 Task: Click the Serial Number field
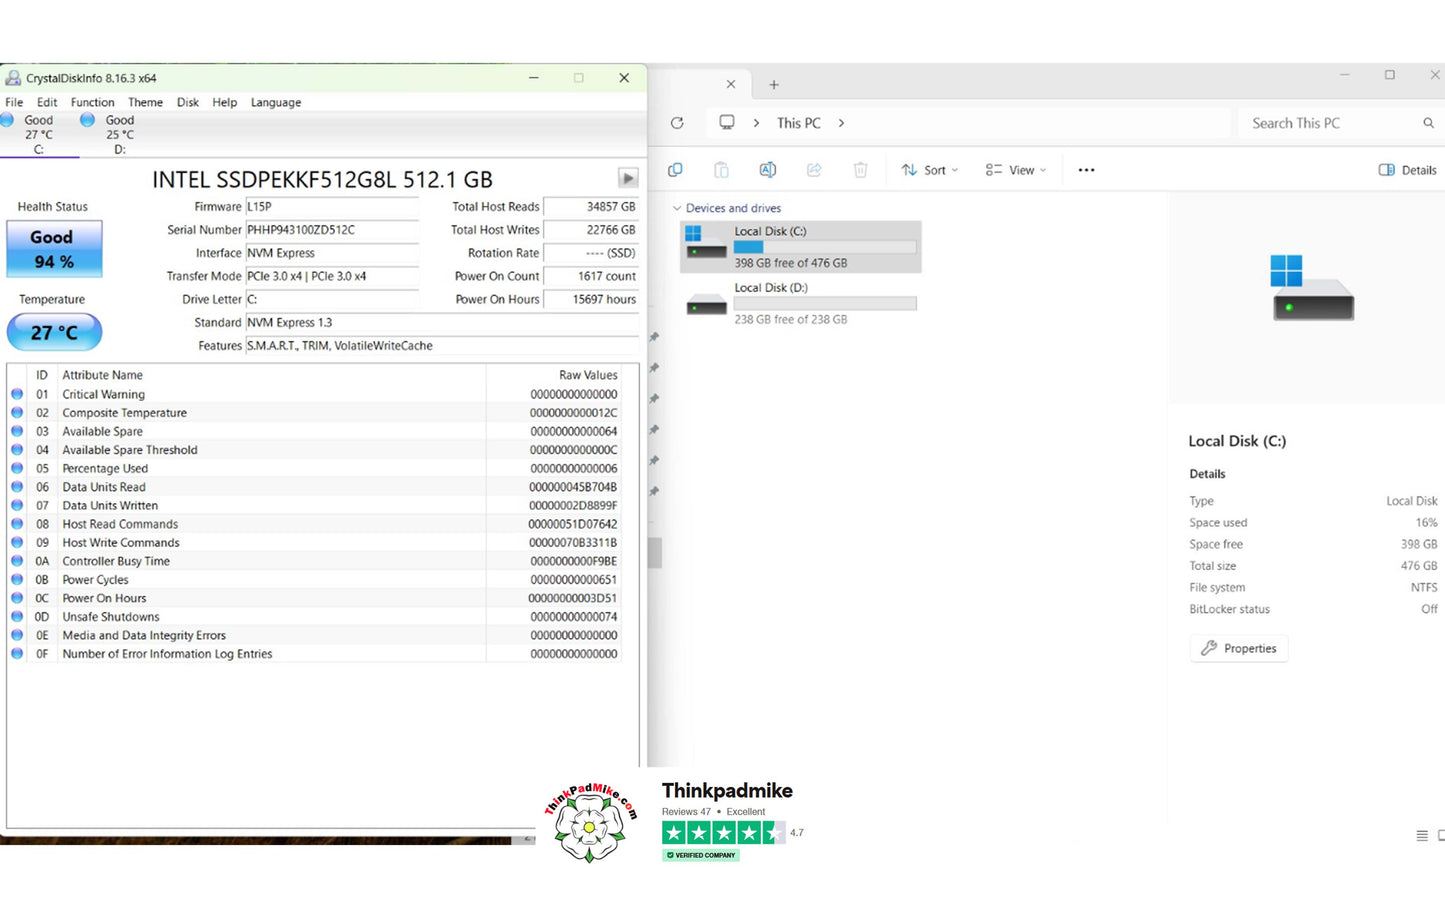(332, 230)
